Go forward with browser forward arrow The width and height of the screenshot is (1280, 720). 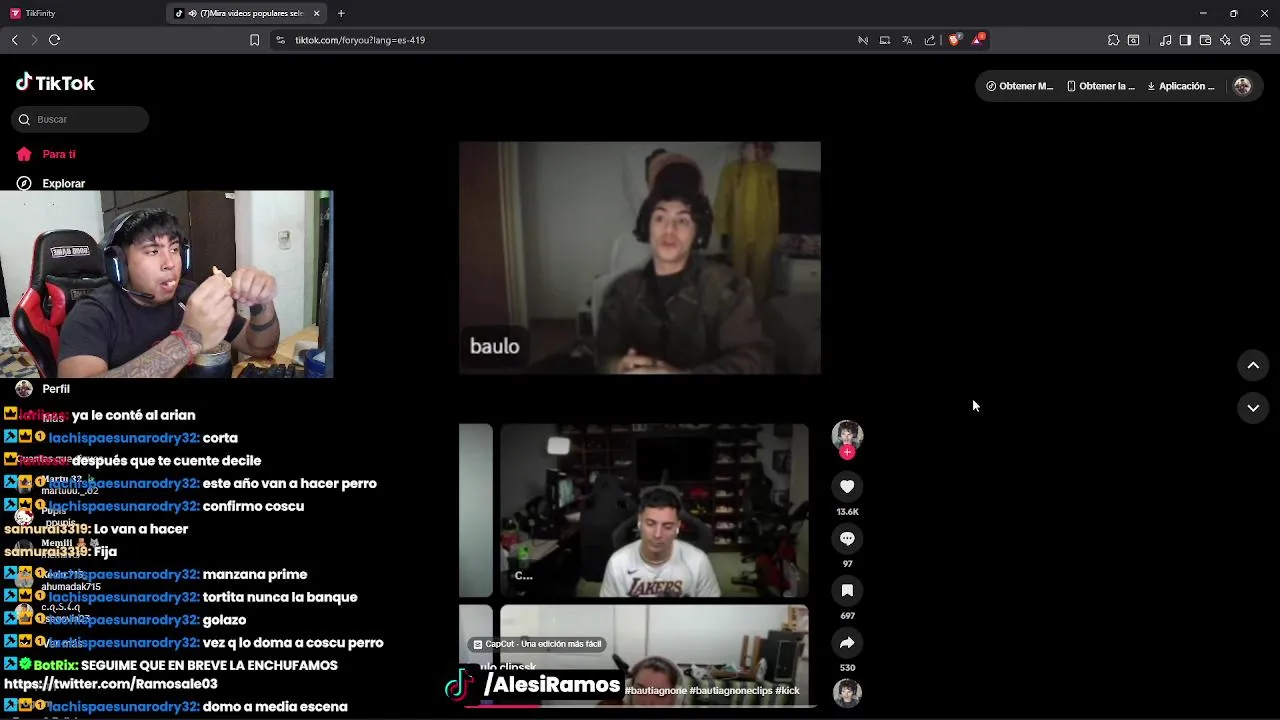point(34,40)
